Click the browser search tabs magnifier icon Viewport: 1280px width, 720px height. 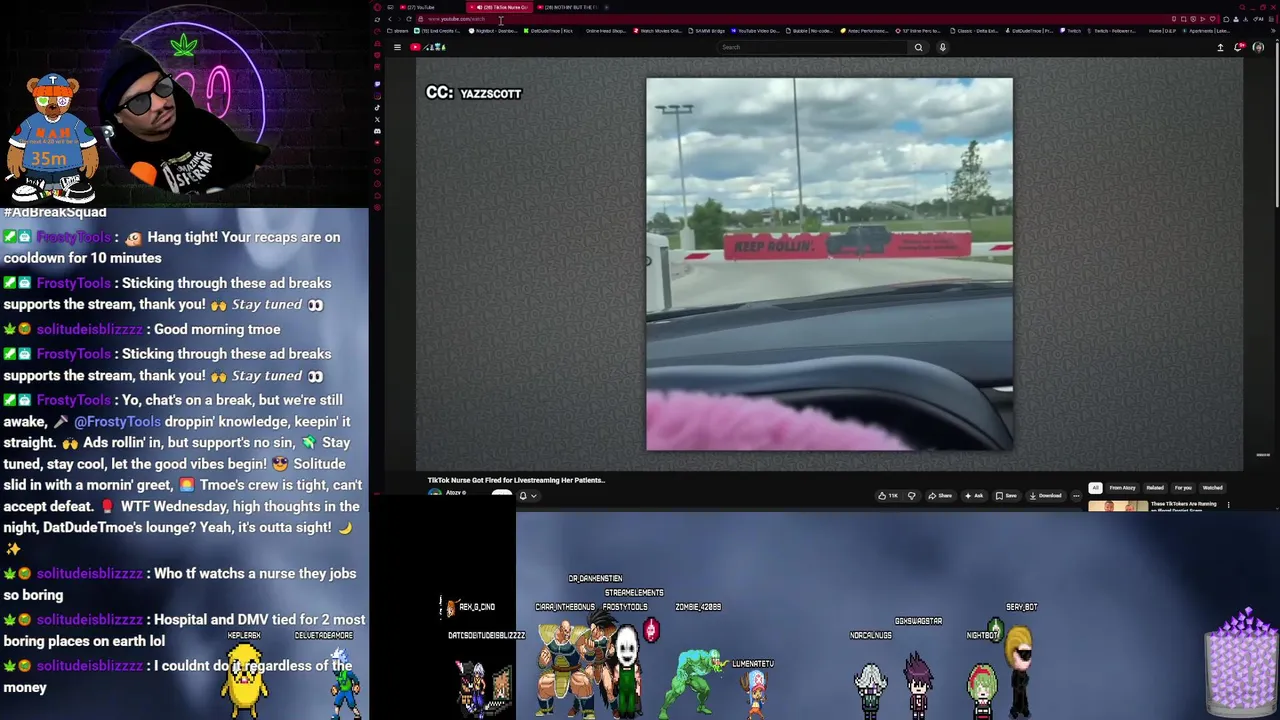[x=1242, y=7]
